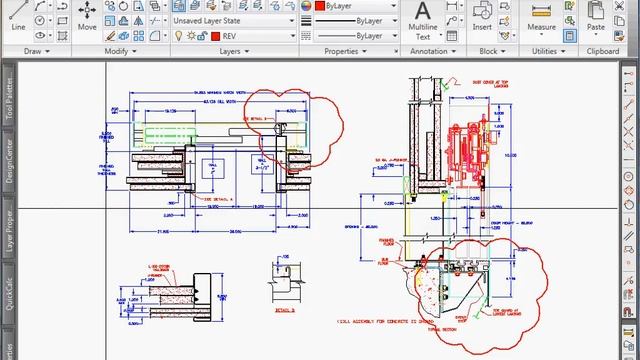
Task: Select the Ellipse tool
Action: (x=40, y=36)
